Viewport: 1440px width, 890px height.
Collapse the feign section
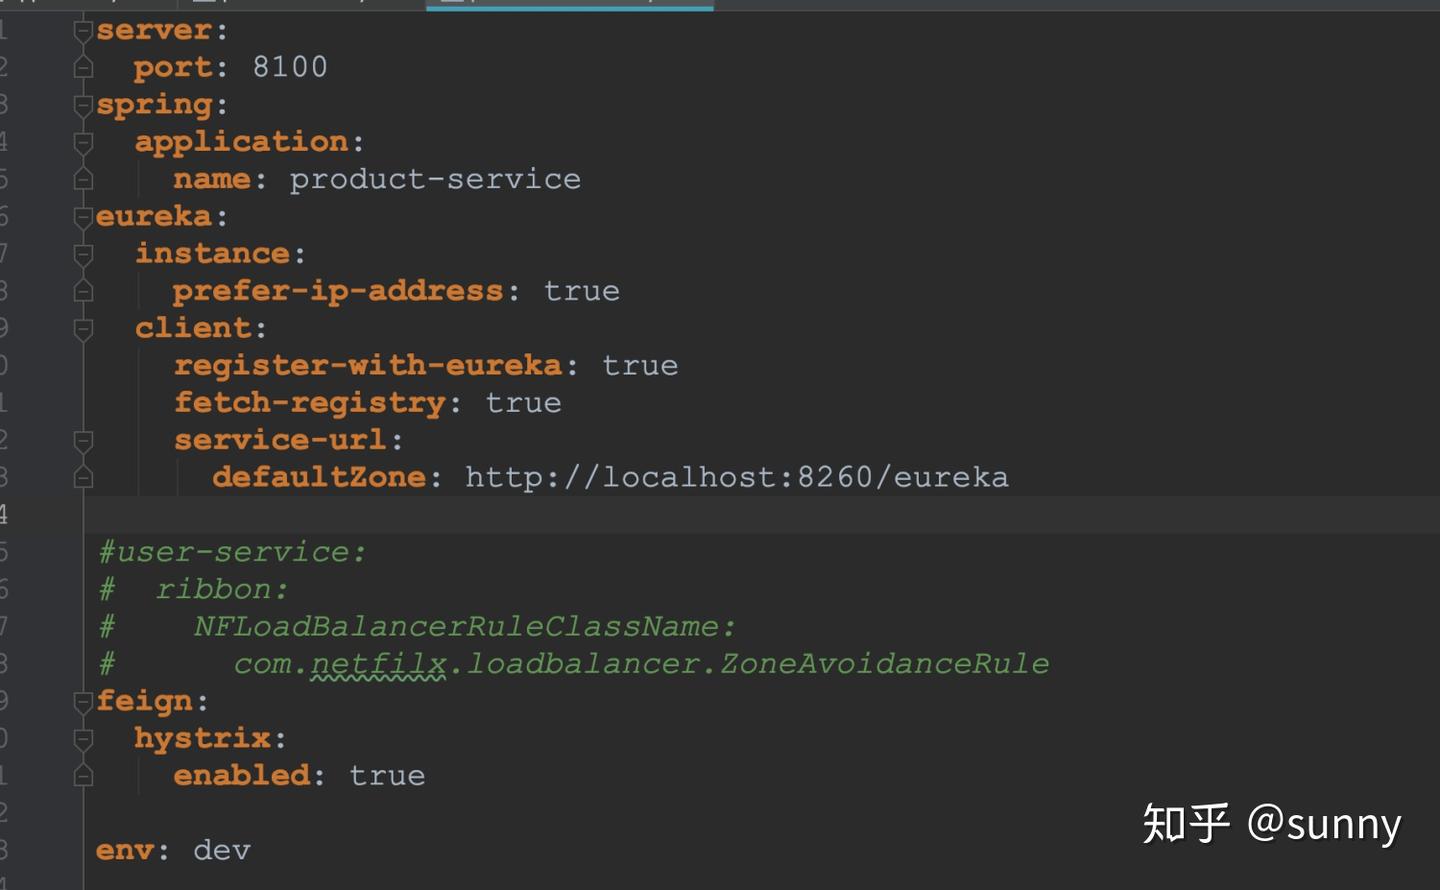coord(84,701)
